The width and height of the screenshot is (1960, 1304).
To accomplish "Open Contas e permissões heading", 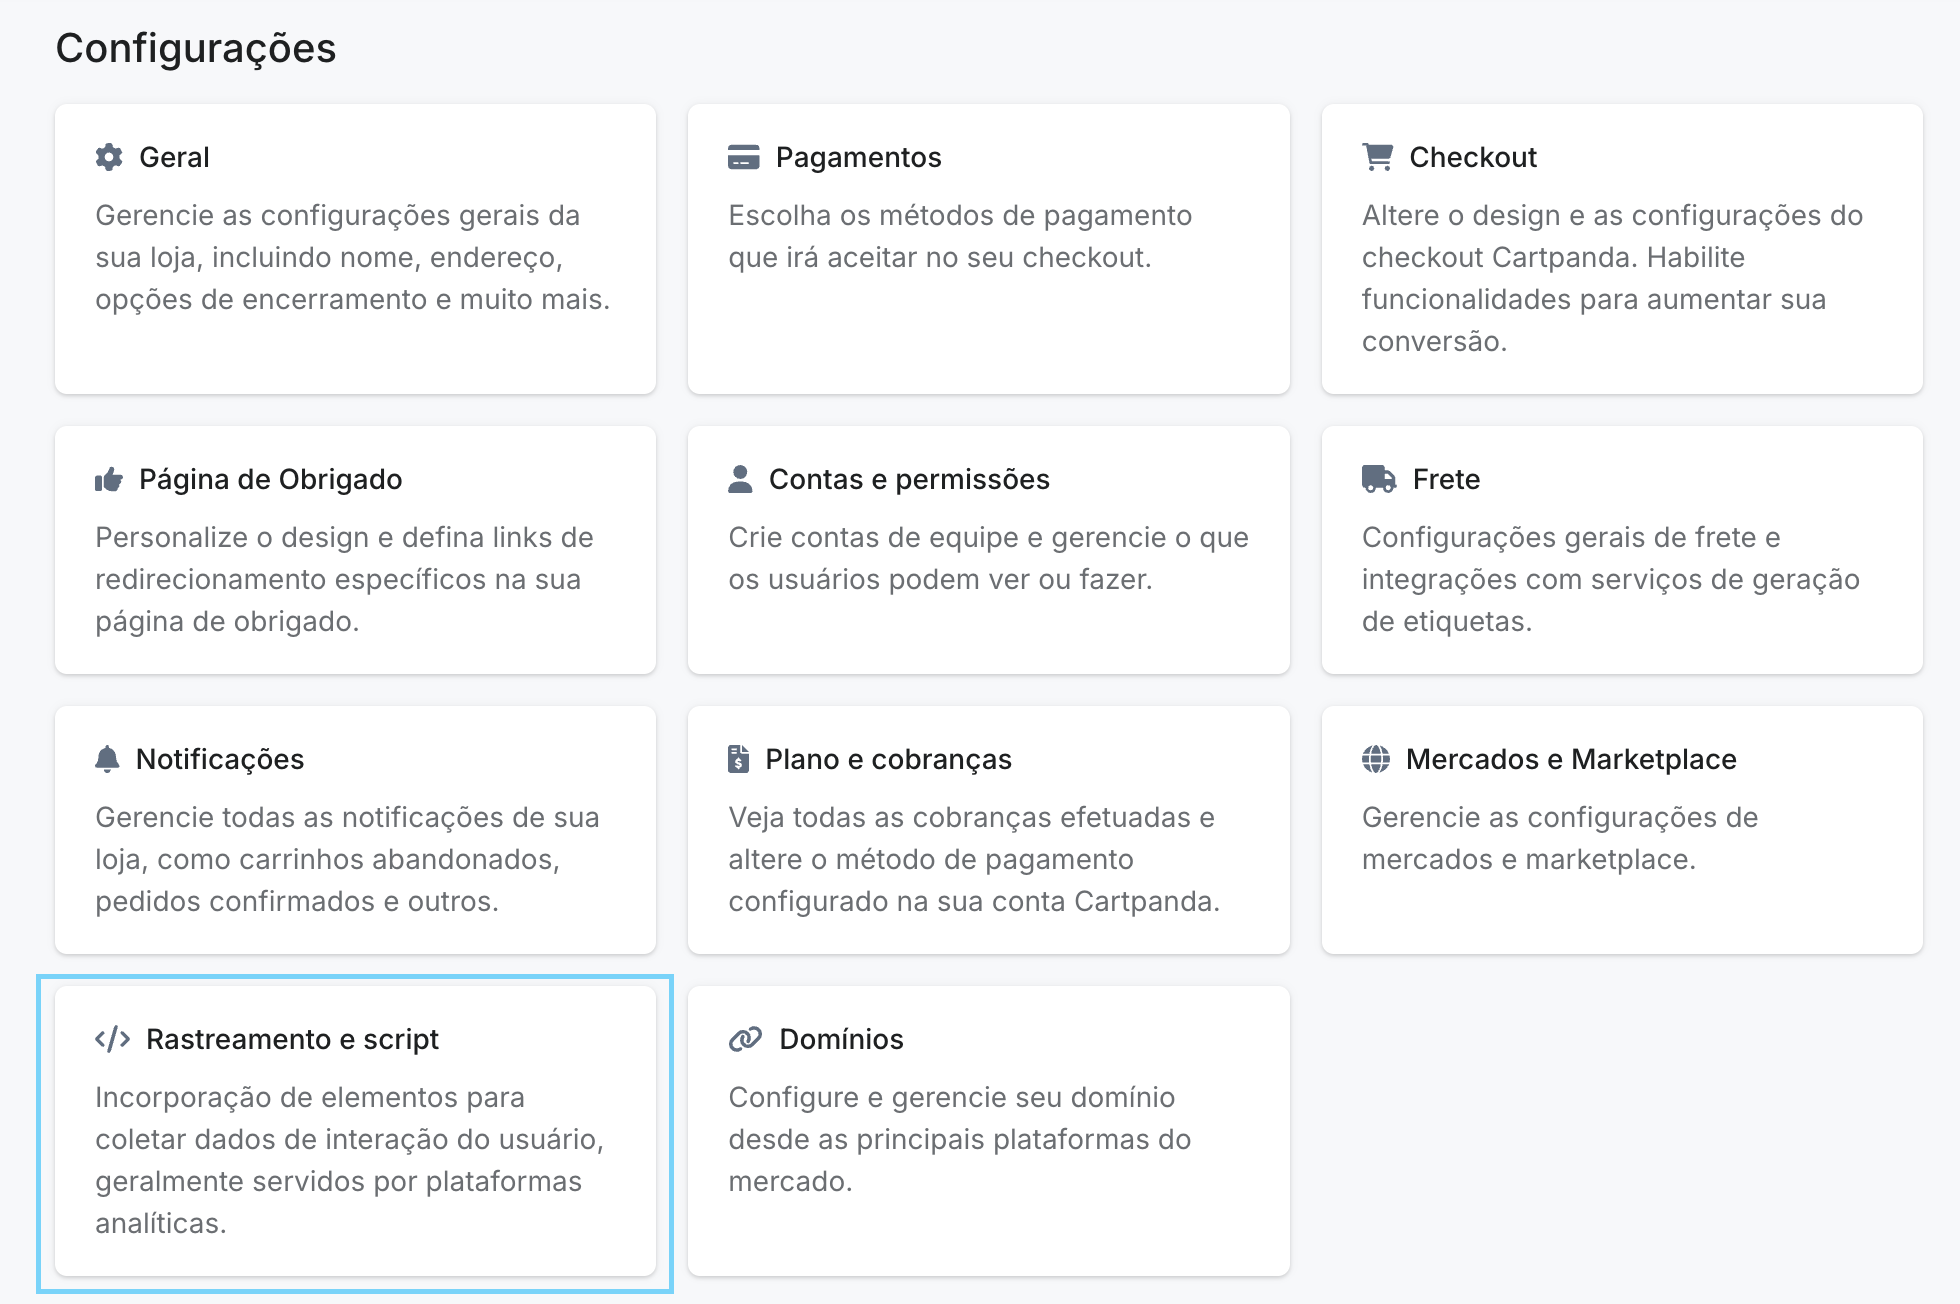I will pyautogui.click(x=909, y=479).
